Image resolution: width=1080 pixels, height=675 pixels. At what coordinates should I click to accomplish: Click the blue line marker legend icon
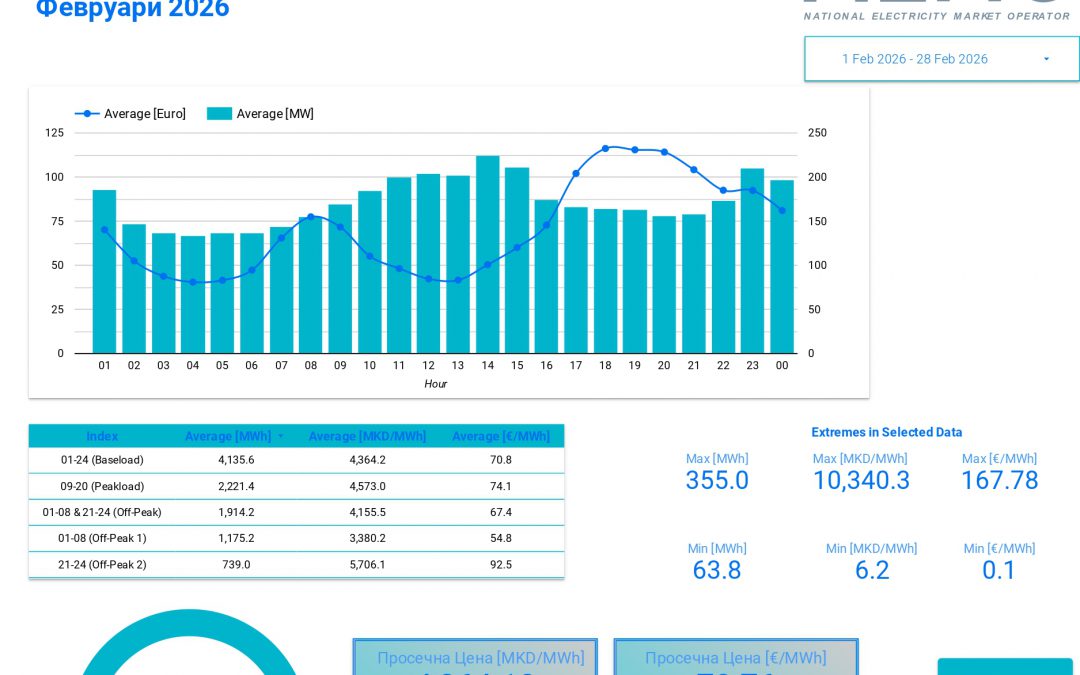(x=87, y=113)
